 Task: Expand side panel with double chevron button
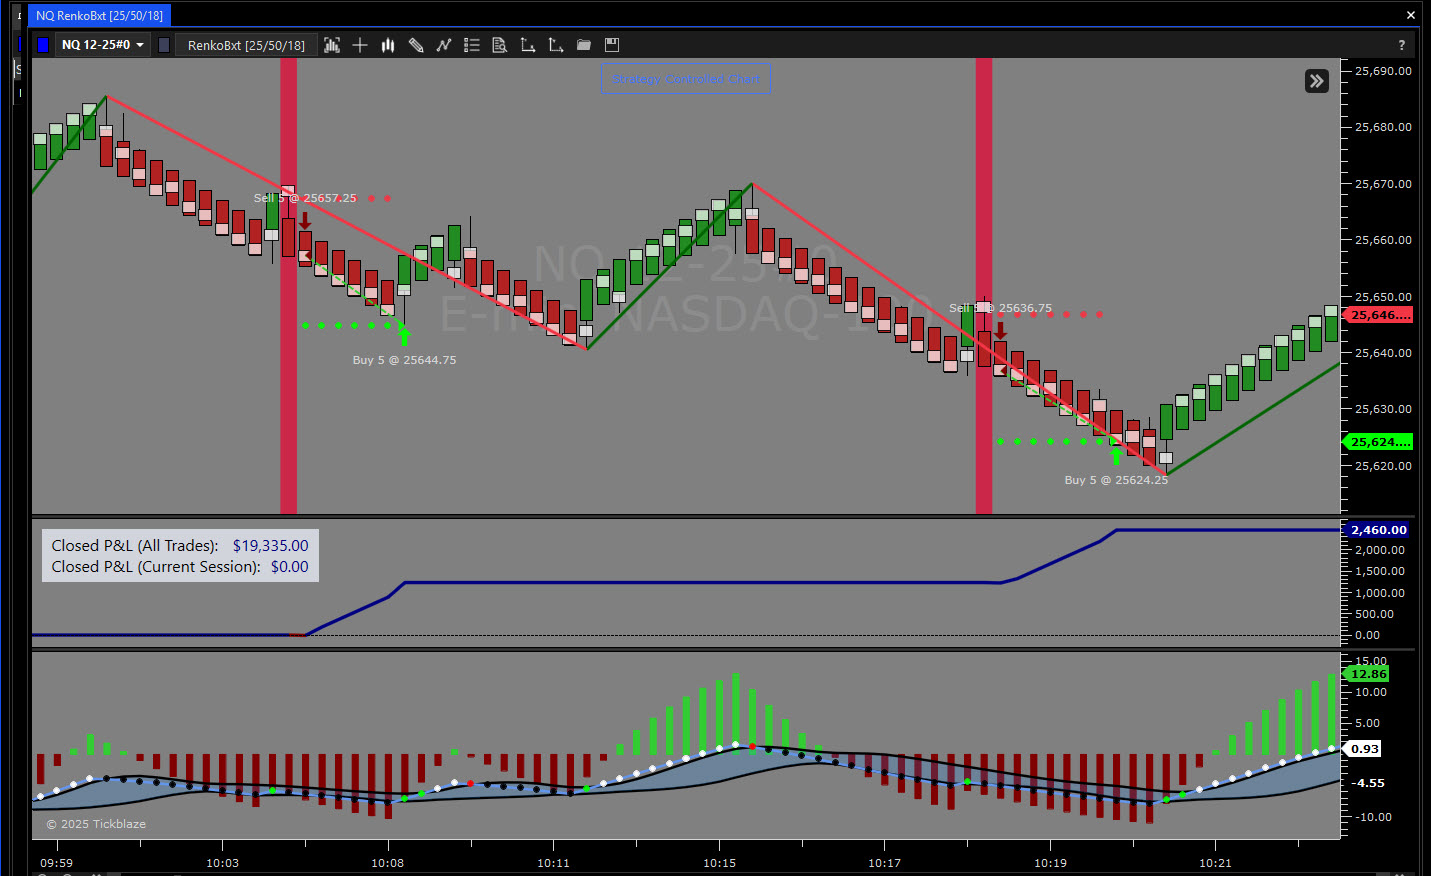click(1317, 81)
